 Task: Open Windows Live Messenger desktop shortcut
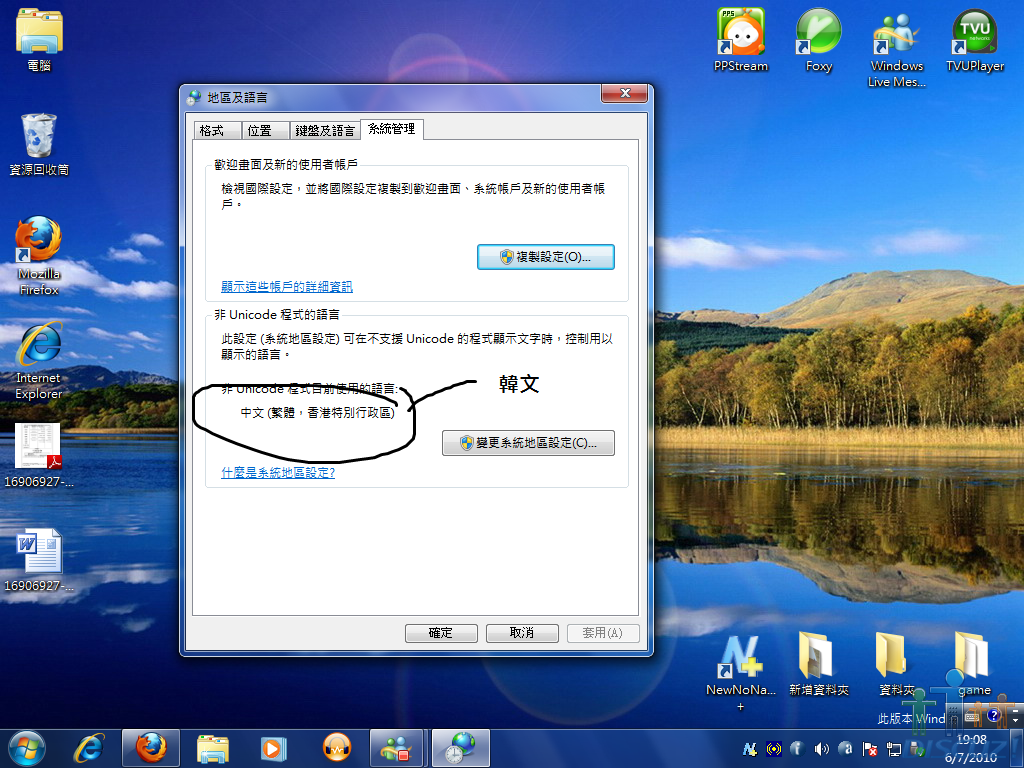[x=897, y=50]
